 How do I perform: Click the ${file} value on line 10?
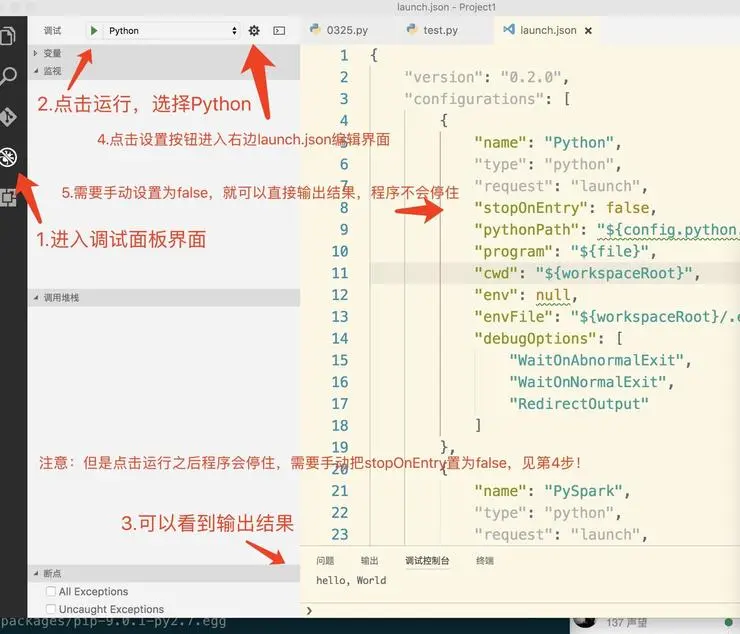610,252
